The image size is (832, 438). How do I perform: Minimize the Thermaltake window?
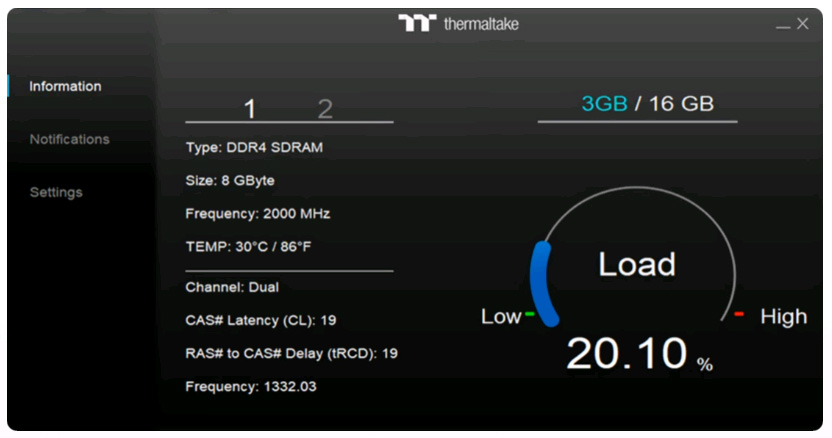pos(783,27)
